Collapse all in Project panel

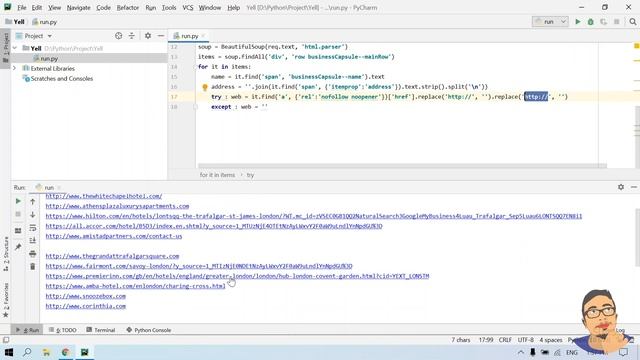131,36
